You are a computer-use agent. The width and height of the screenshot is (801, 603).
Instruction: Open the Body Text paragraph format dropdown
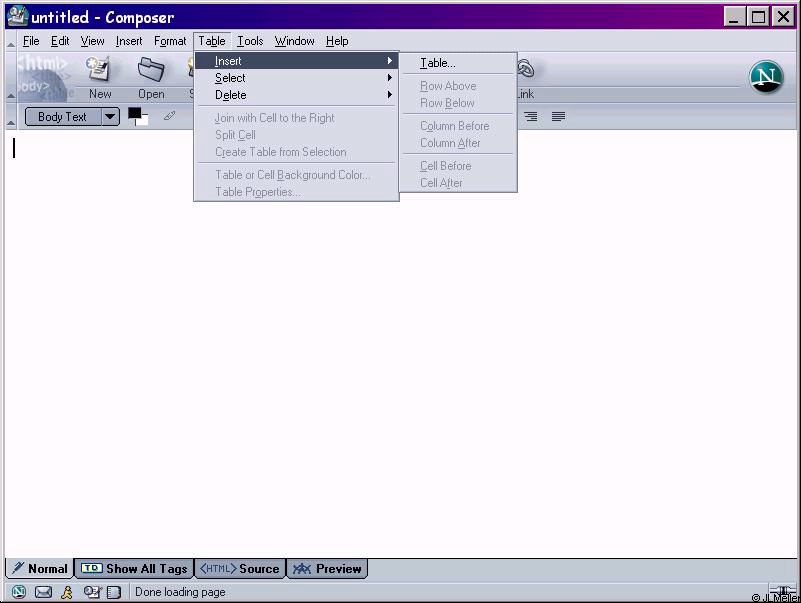(110, 117)
